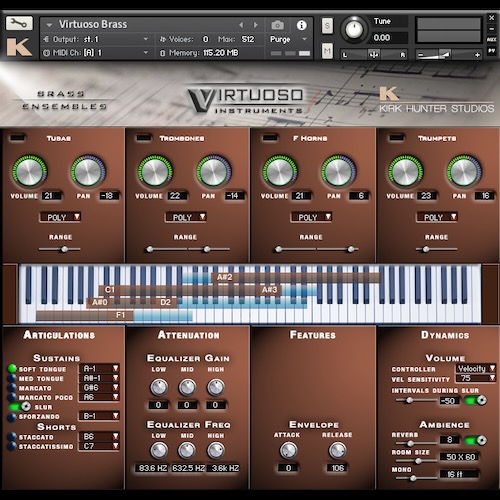
Task: Click the Equalizer Freq High knob
Action: click(216, 451)
